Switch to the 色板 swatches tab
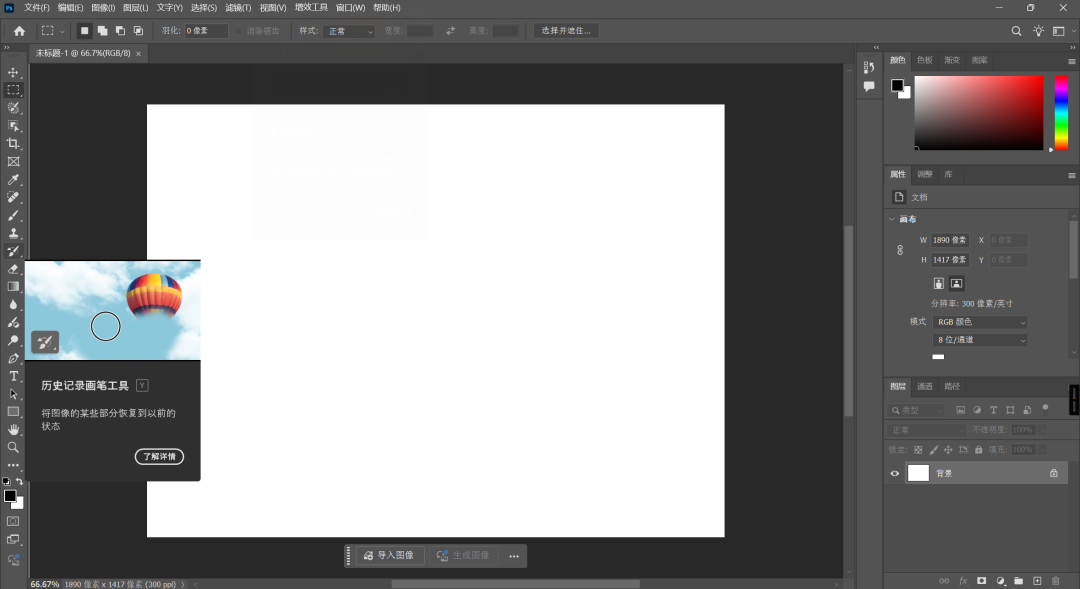 (x=924, y=60)
